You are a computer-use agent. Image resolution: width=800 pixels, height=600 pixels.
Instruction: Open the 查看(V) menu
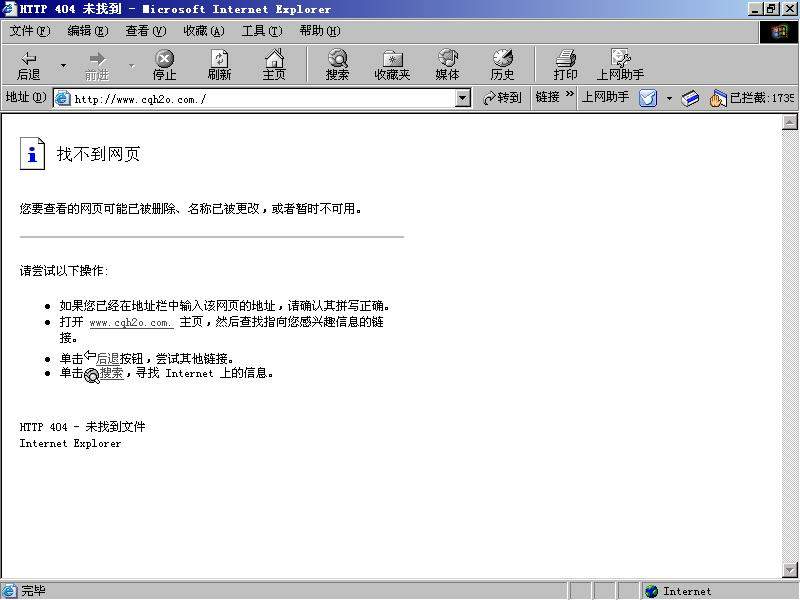tap(146, 31)
